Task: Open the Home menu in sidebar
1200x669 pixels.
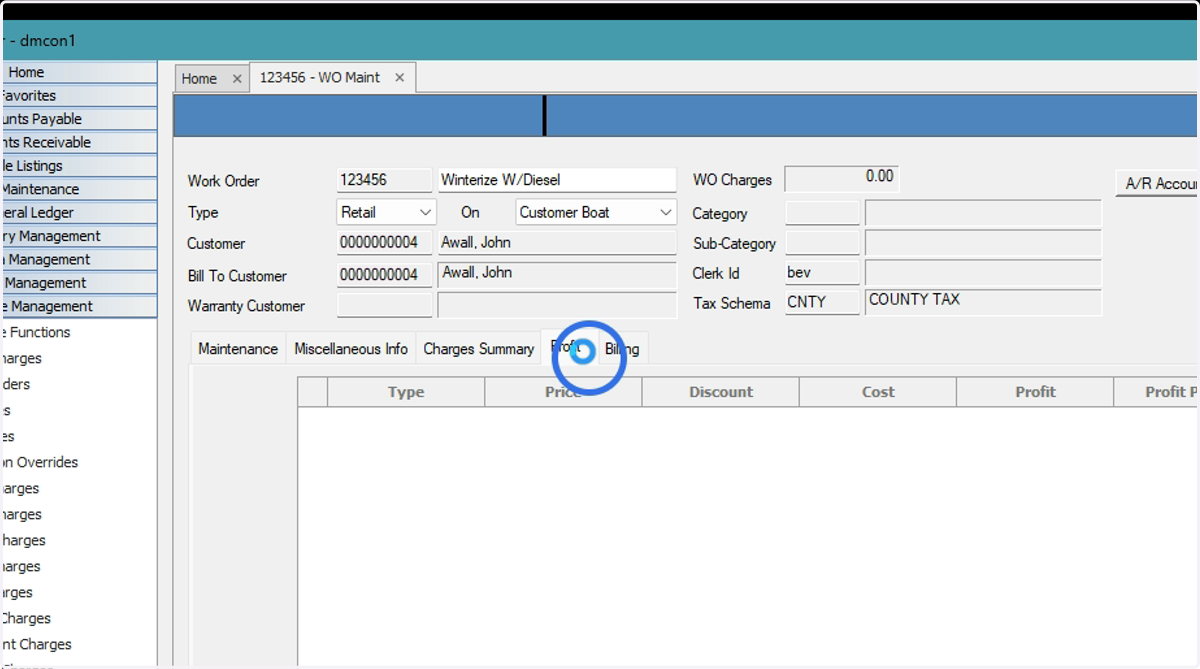Action: click(78, 72)
